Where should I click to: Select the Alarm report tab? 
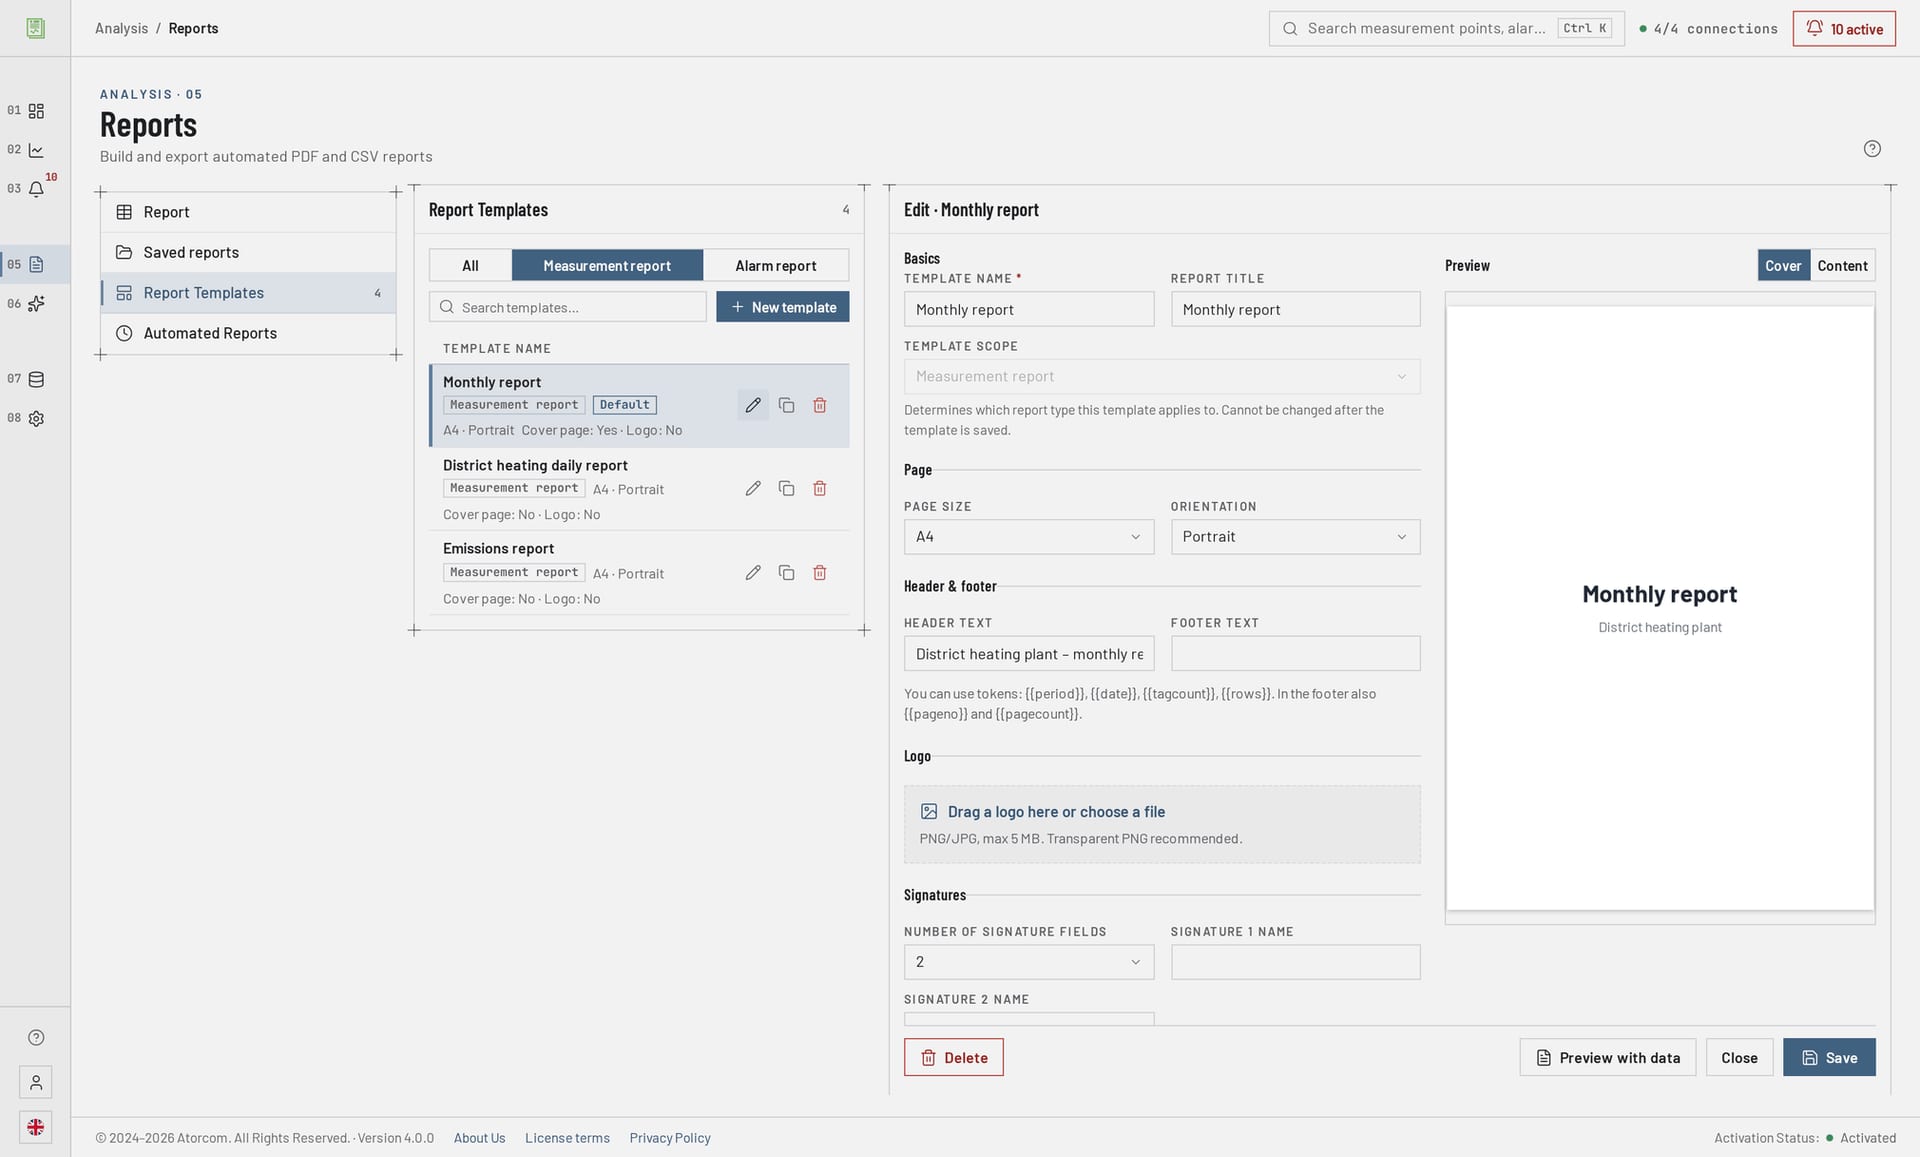click(776, 265)
